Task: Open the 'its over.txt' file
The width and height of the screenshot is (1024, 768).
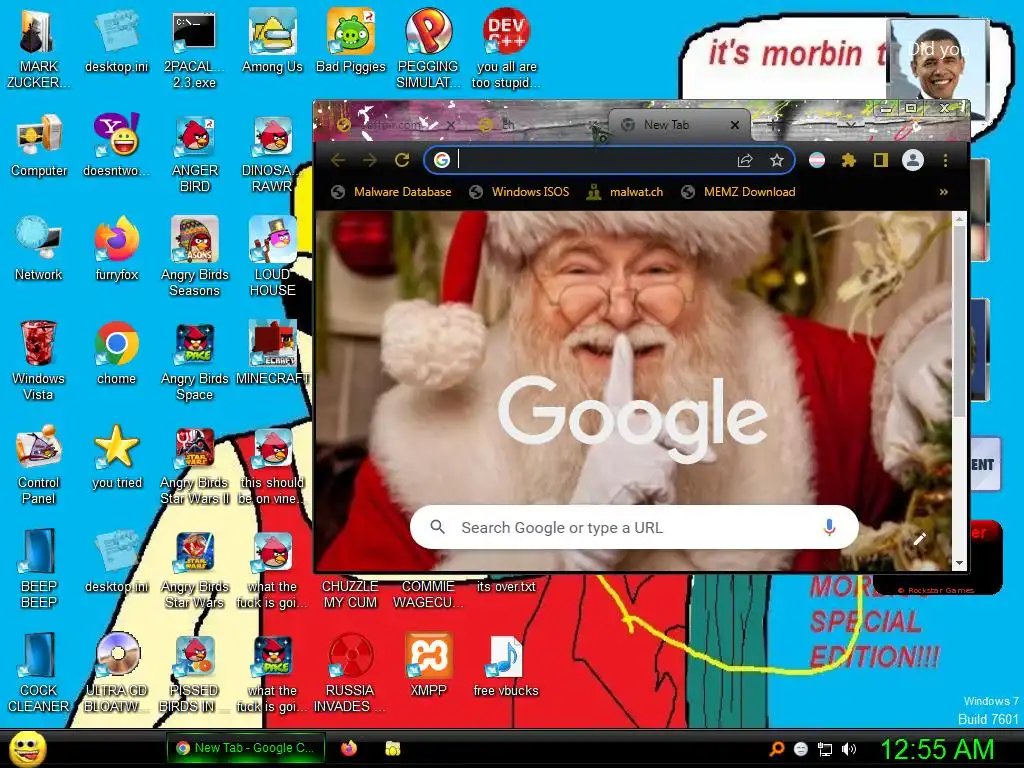Action: 506,586
